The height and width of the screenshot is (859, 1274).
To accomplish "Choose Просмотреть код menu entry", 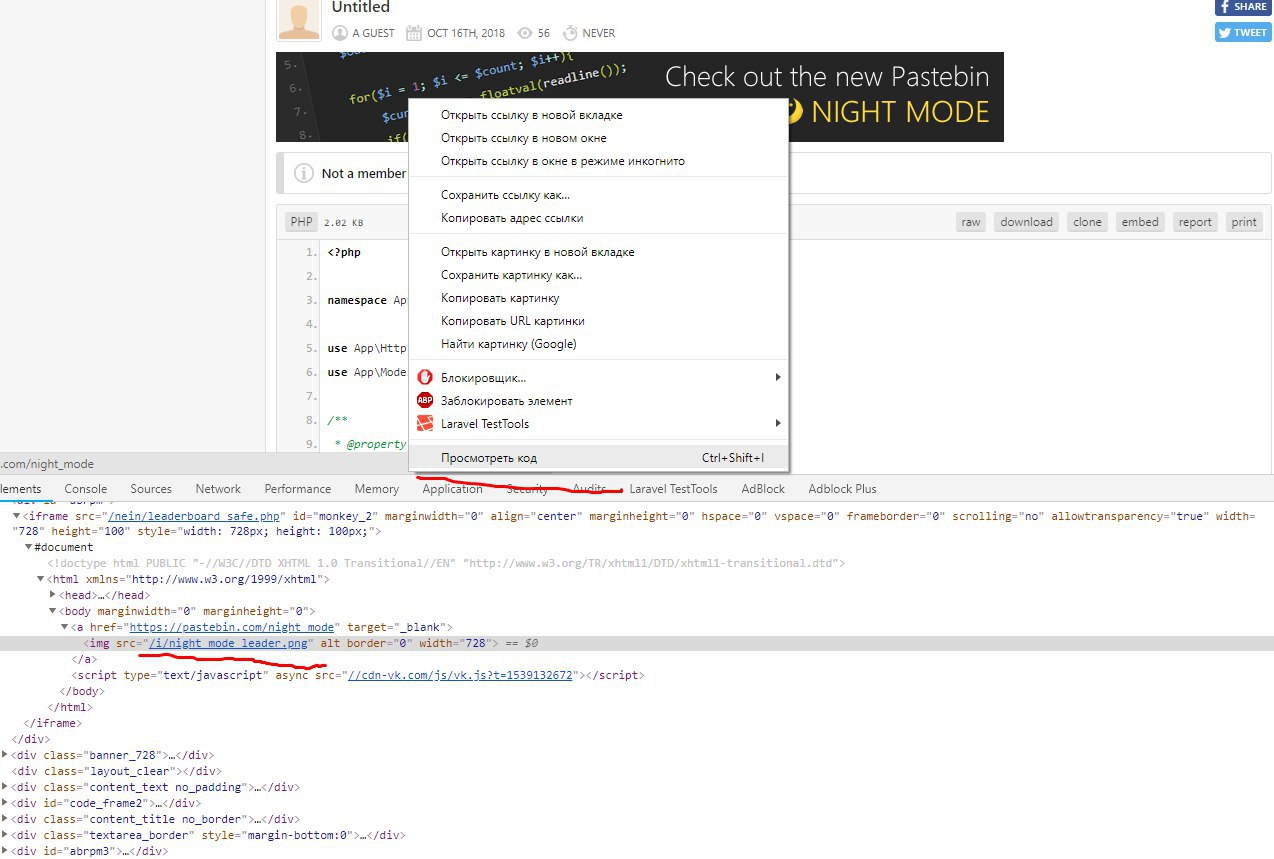I will pos(599,458).
